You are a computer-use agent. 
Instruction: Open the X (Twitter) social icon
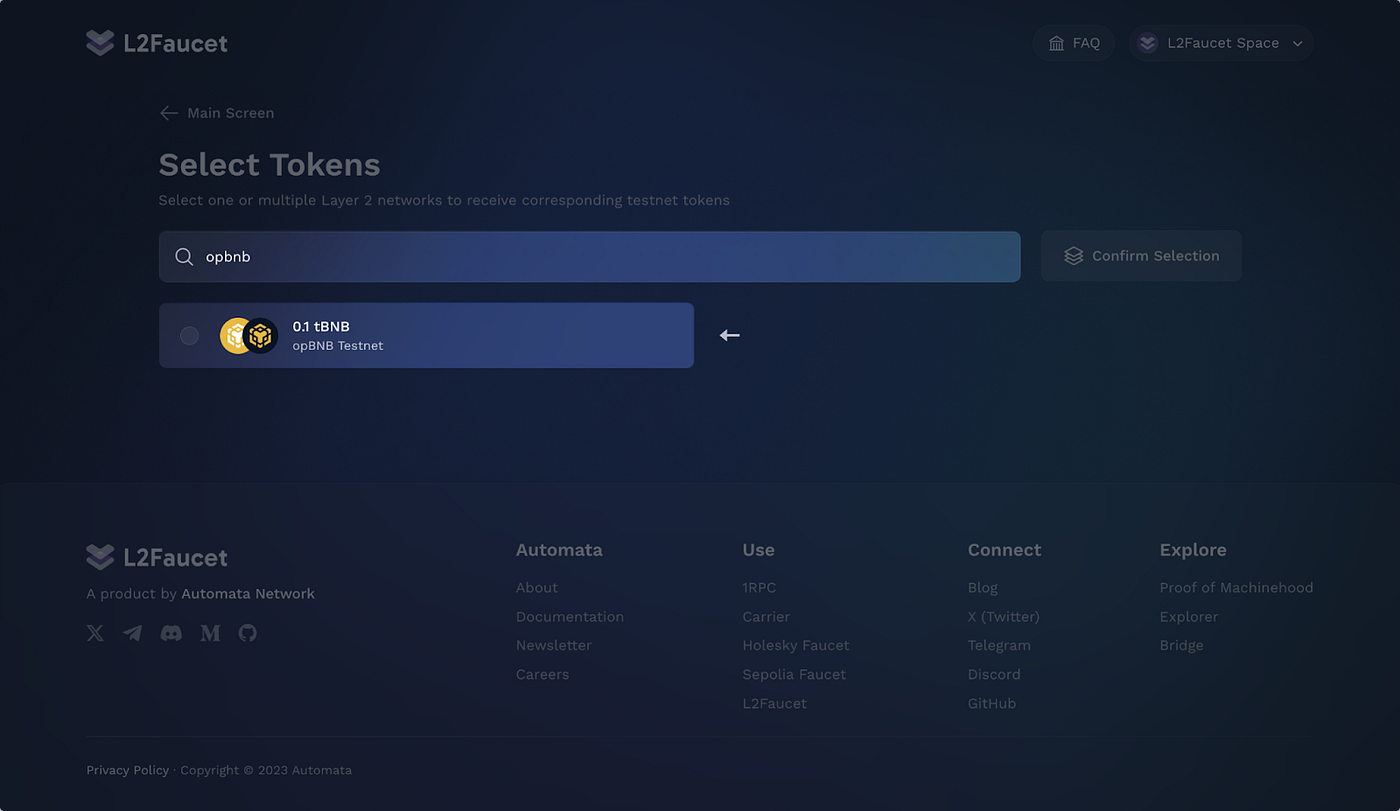pyautogui.click(x=95, y=633)
